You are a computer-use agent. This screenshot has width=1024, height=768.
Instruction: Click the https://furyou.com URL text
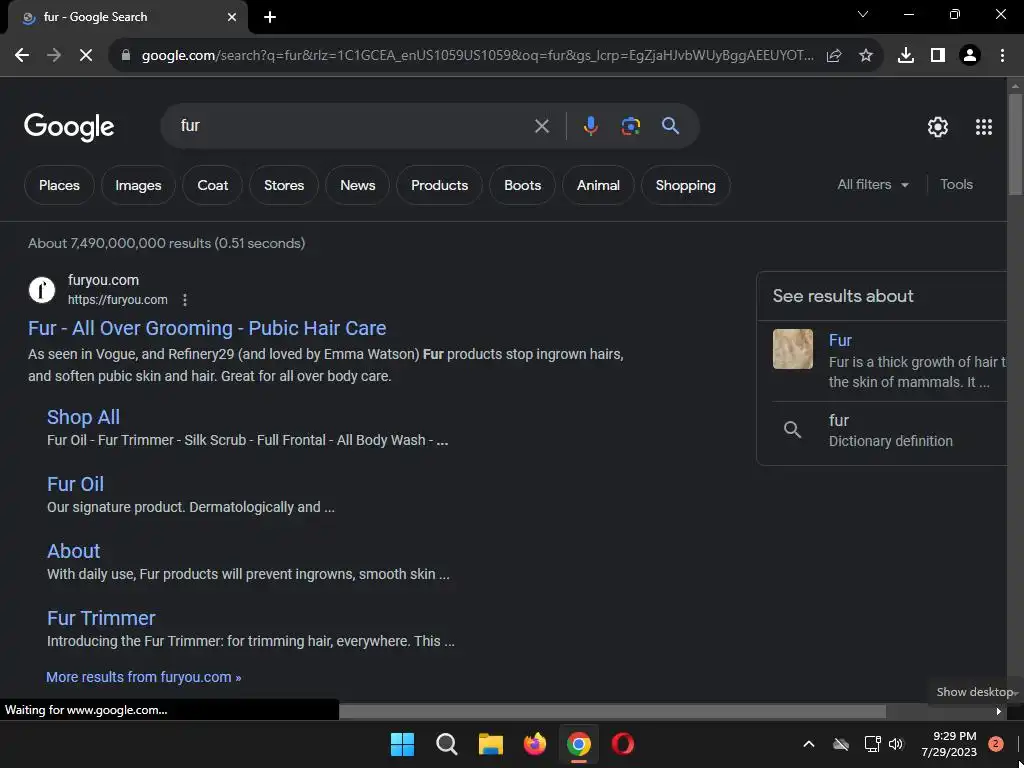[x=118, y=300]
